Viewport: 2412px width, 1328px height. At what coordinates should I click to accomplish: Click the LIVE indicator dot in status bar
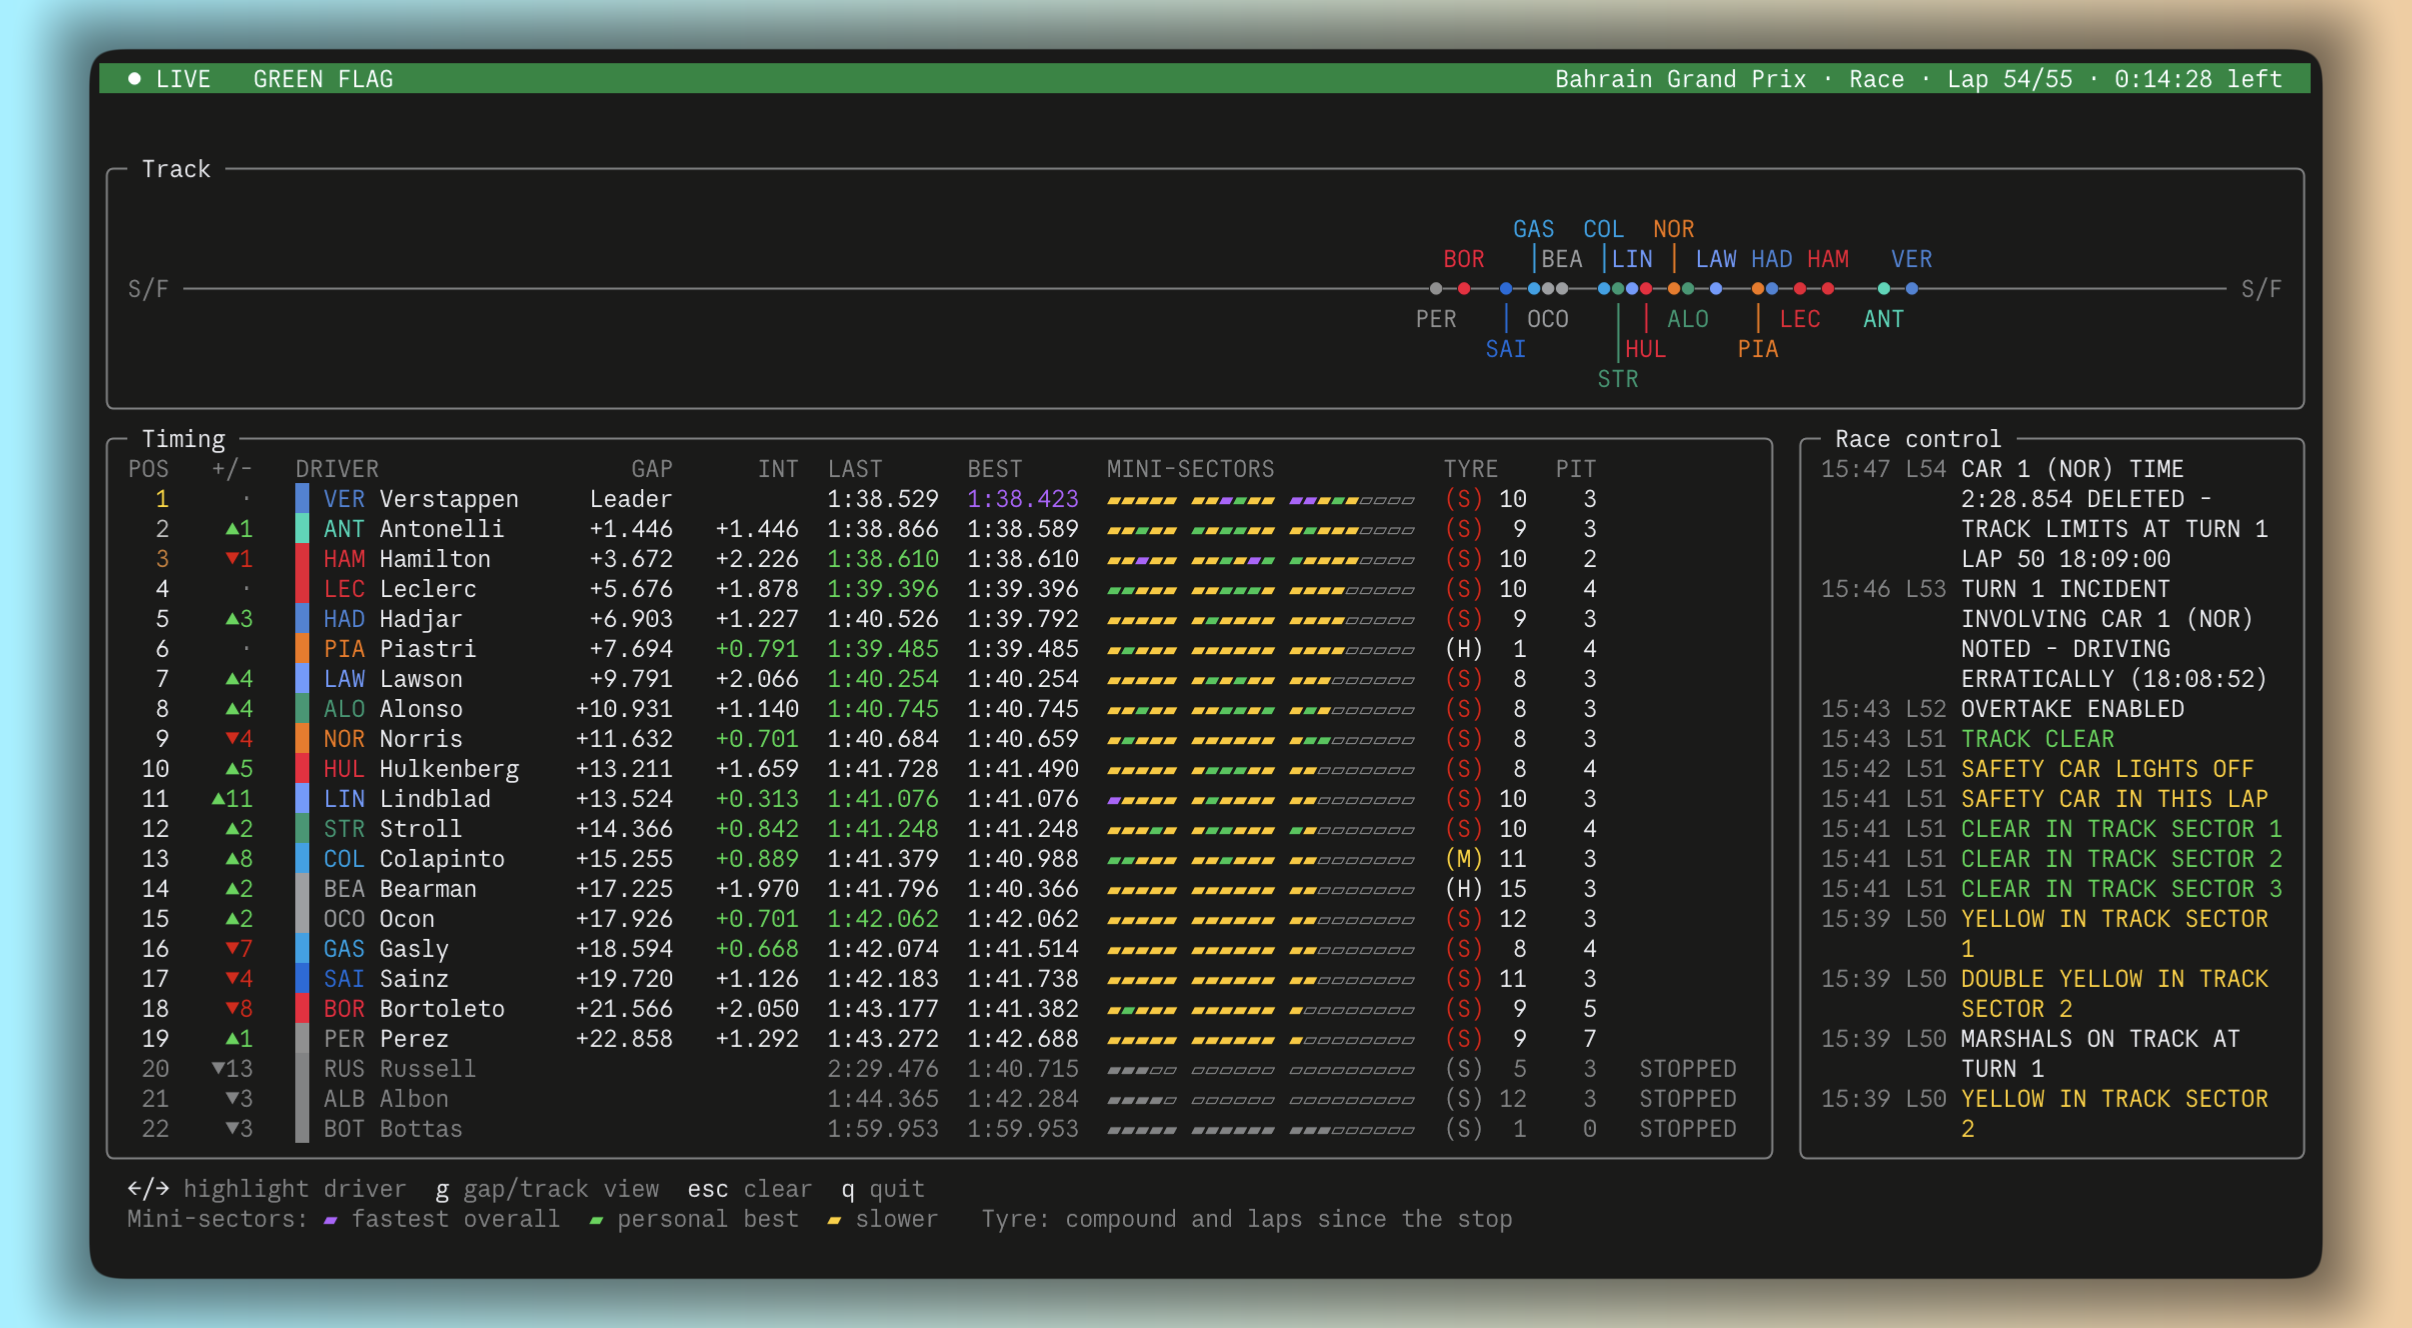134,79
